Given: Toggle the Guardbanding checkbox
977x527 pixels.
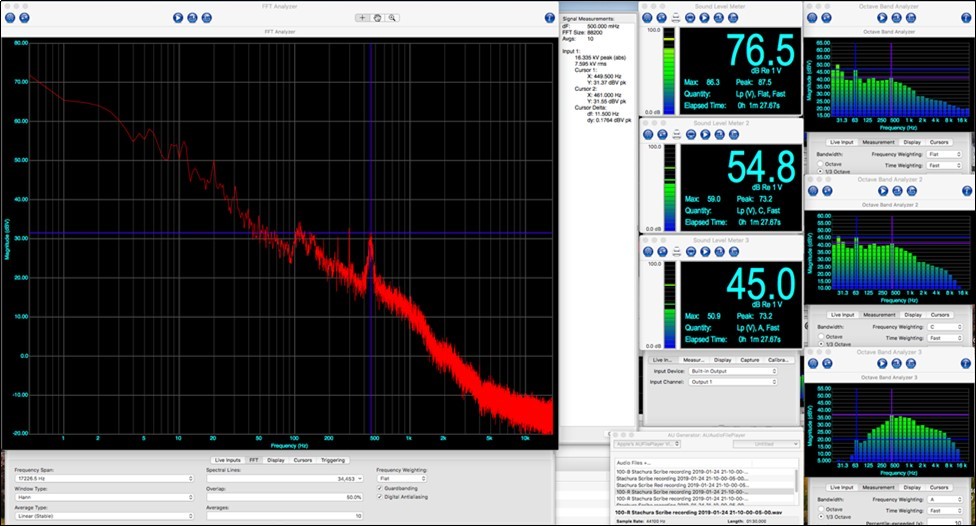Looking at the screenshot, I should [x=380, y=489].
